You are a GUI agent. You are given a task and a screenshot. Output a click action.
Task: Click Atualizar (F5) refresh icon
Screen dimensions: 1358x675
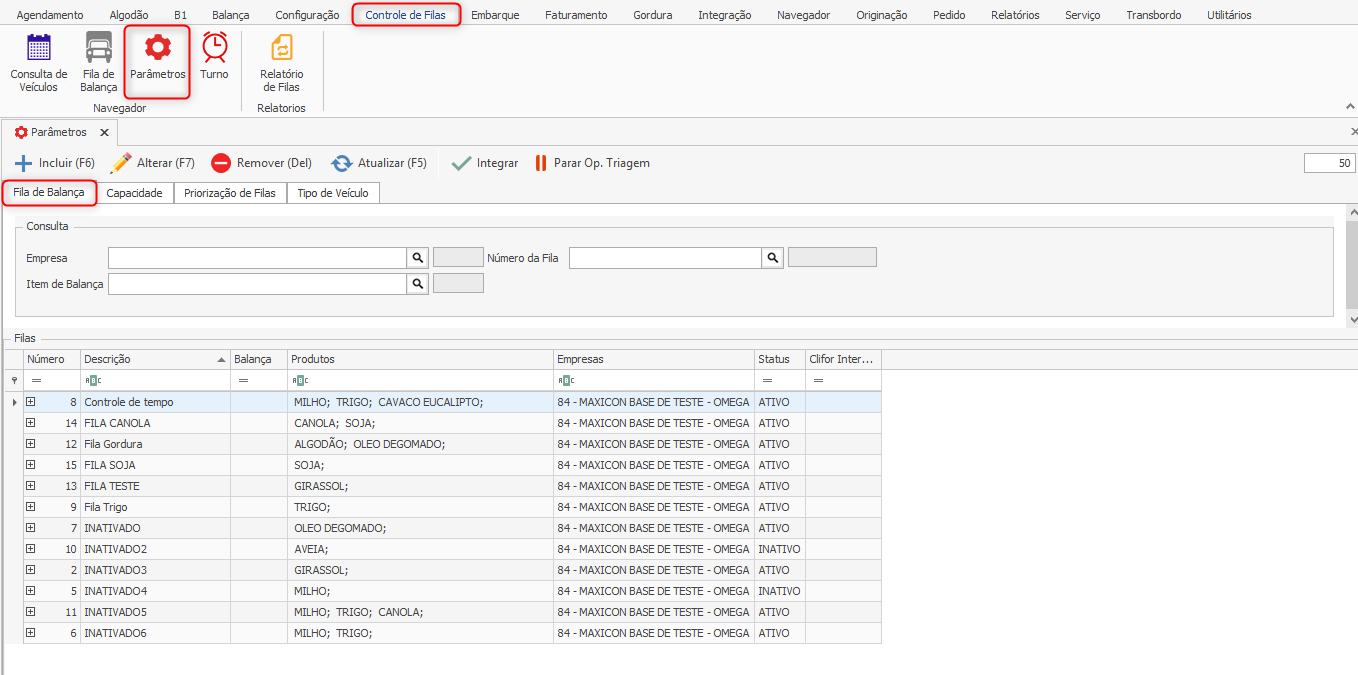tap(342, 163)
